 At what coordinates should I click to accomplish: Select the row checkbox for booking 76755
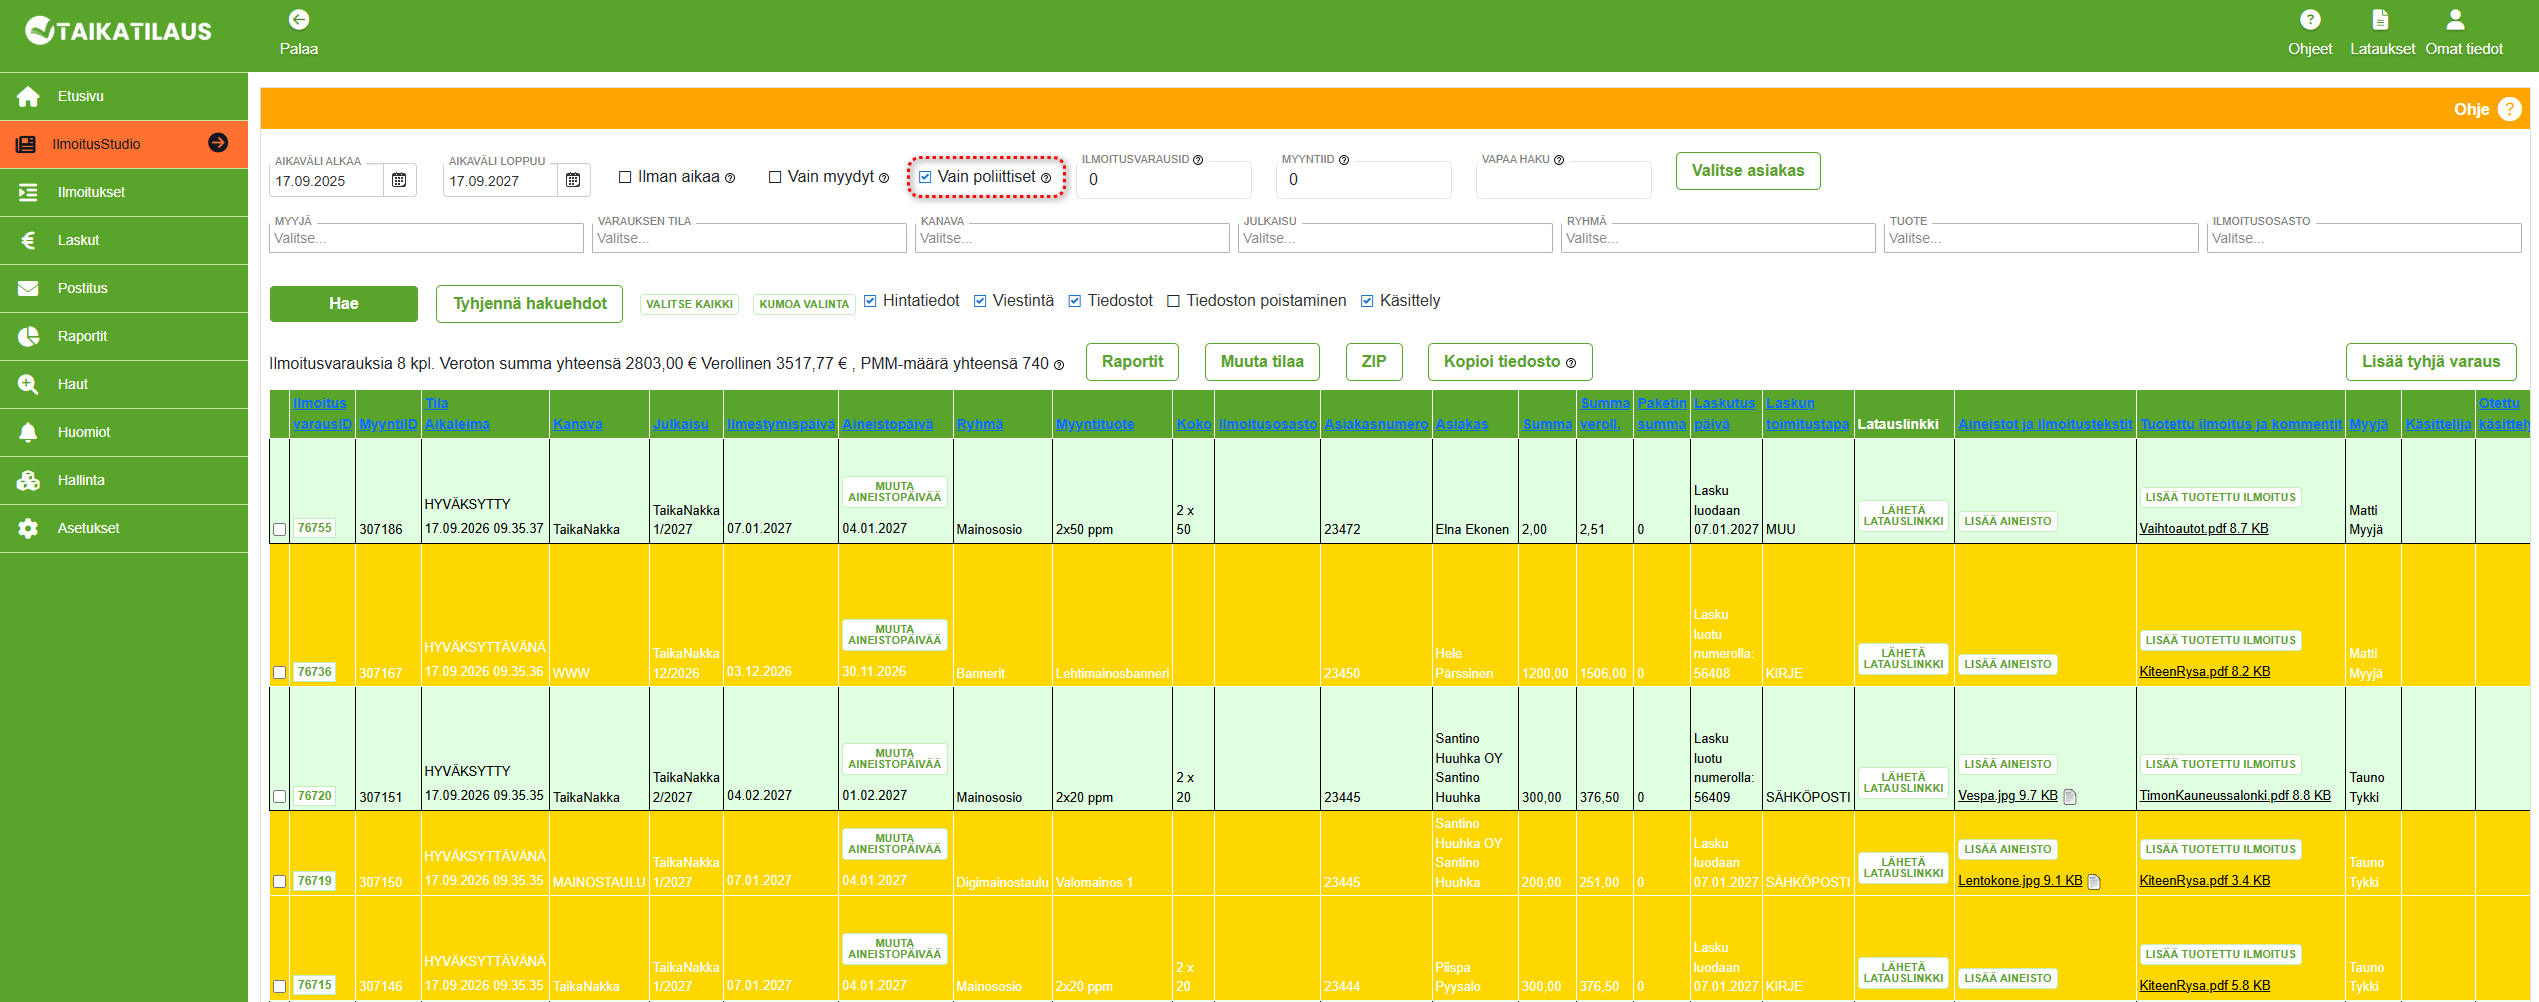click(279, 530)
